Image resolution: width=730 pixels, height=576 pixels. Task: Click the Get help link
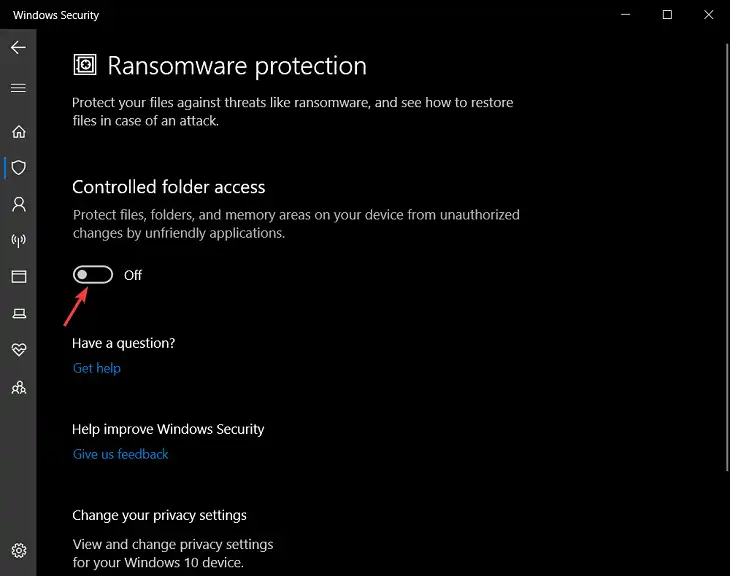[x=97, y=368]
